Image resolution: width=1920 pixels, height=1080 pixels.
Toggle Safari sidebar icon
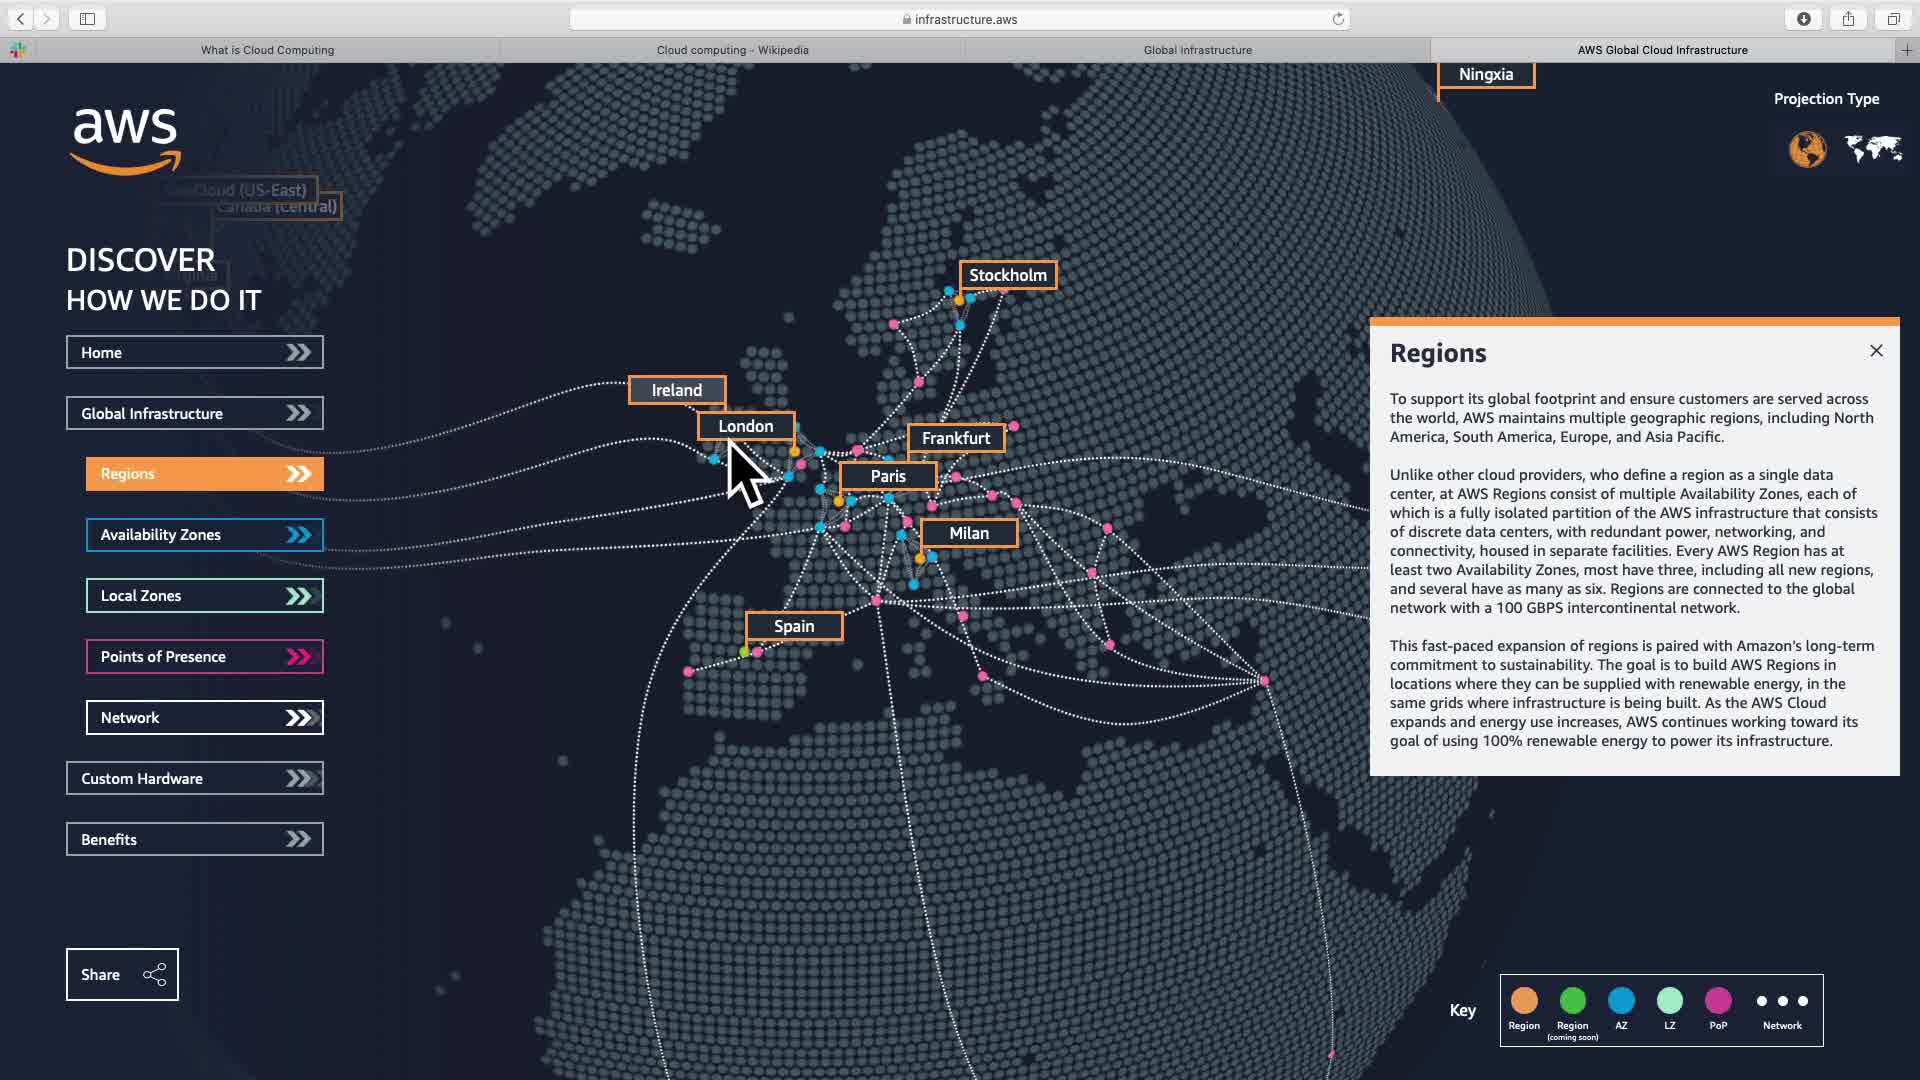click(87, 19)
